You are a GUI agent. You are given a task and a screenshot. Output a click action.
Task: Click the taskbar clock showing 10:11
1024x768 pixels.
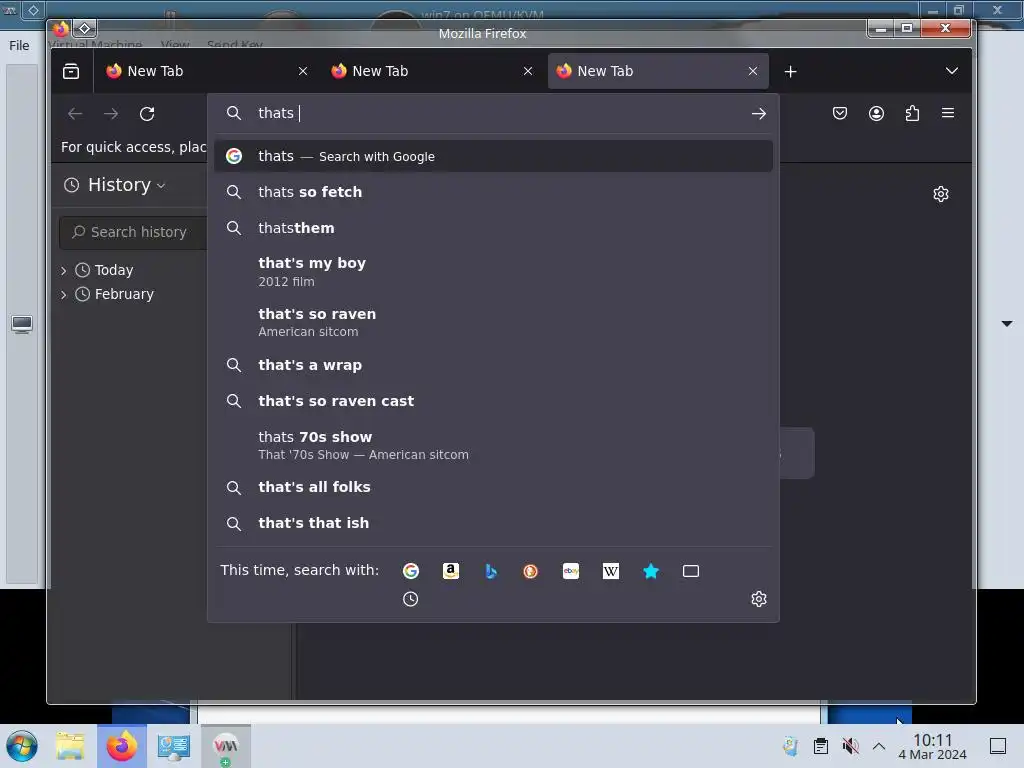click(932, 746)
